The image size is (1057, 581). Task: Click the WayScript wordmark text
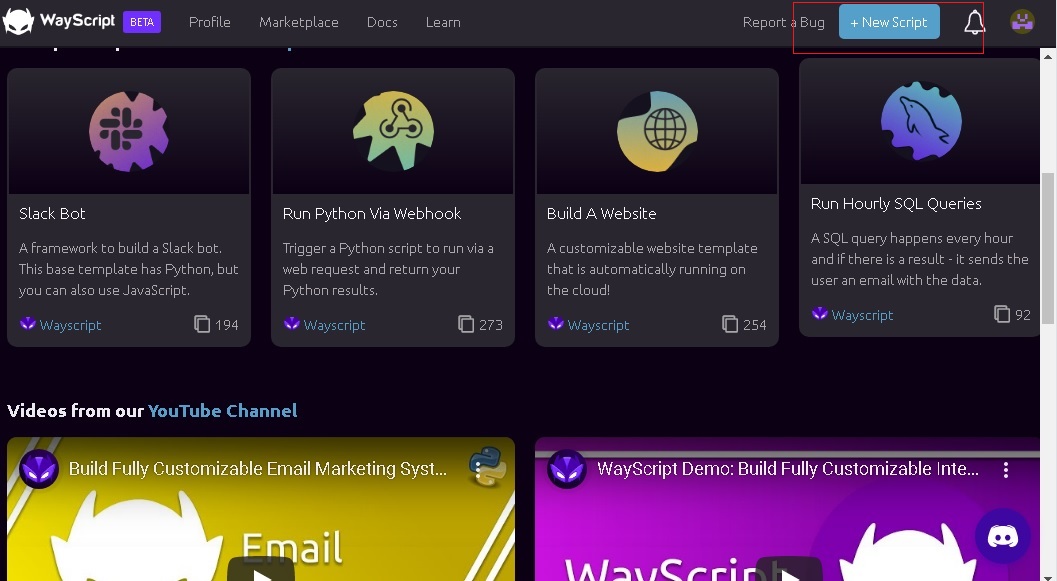(x=78, y=21)
